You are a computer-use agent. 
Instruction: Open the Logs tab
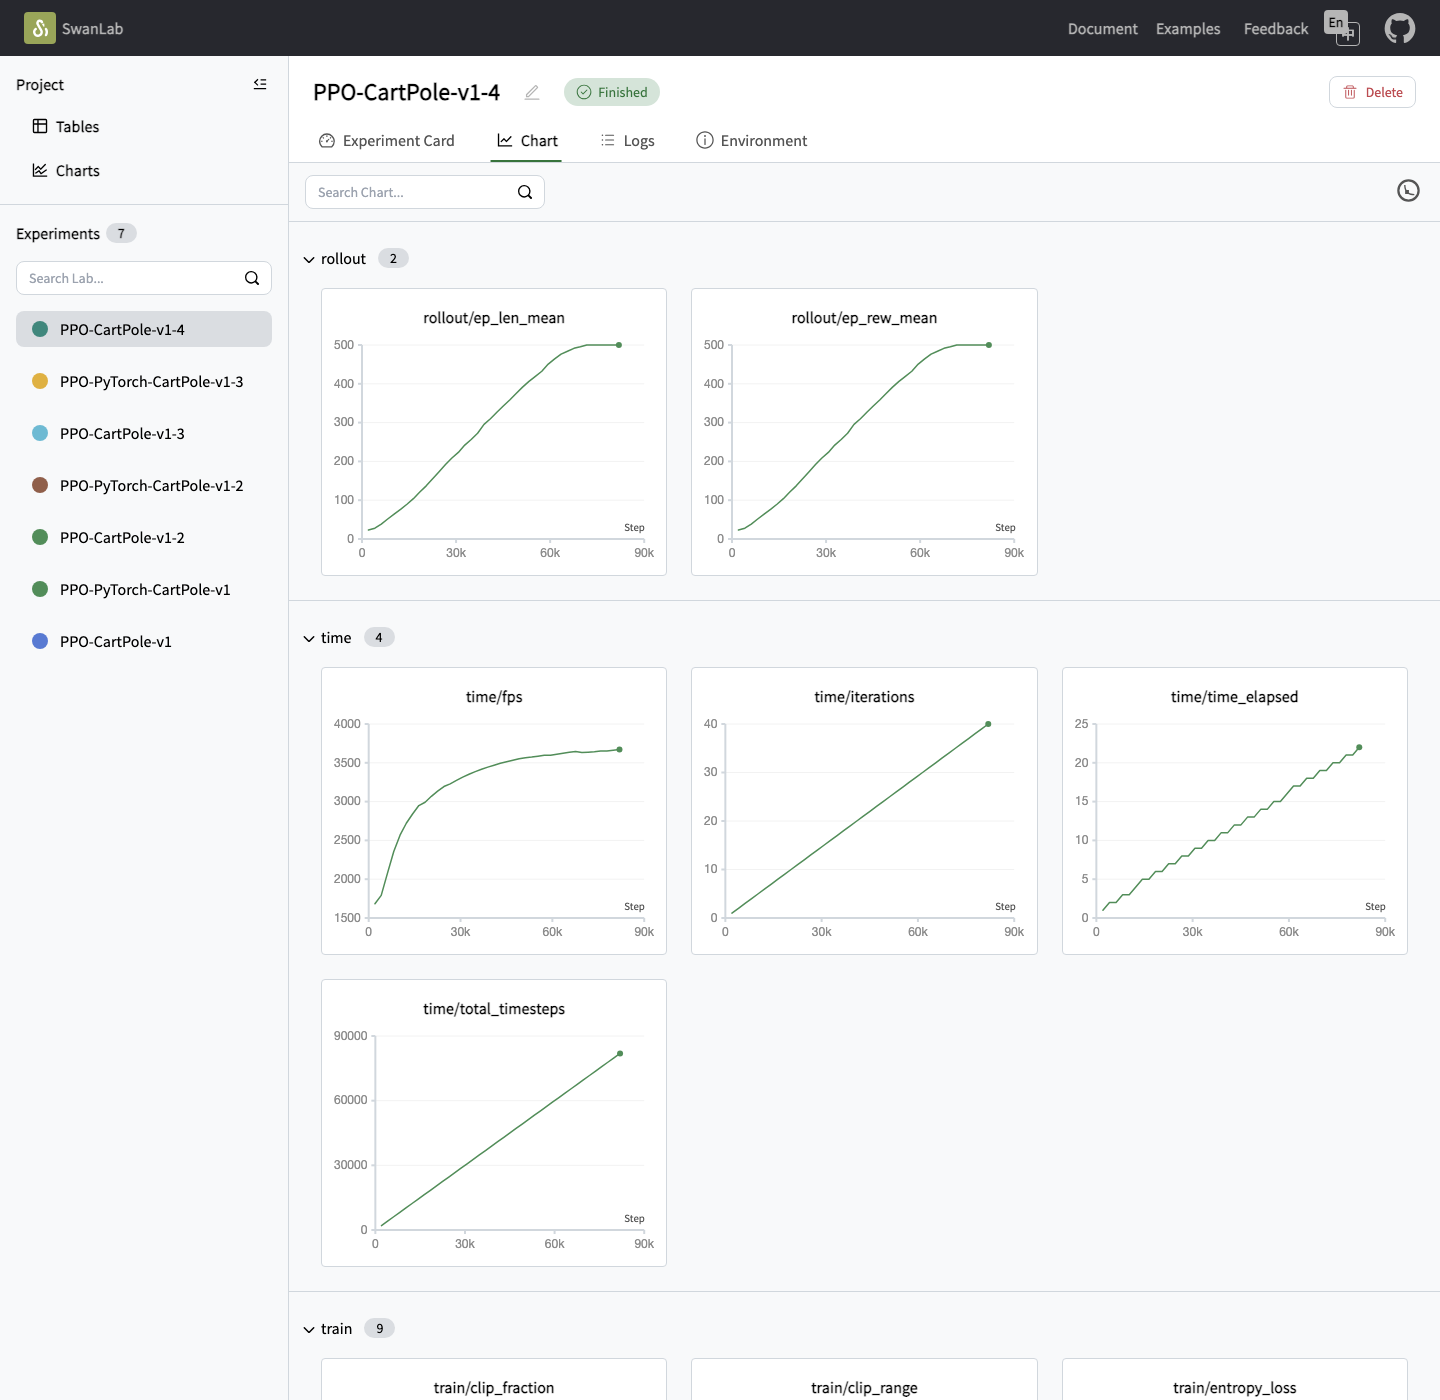click(628, 141)
